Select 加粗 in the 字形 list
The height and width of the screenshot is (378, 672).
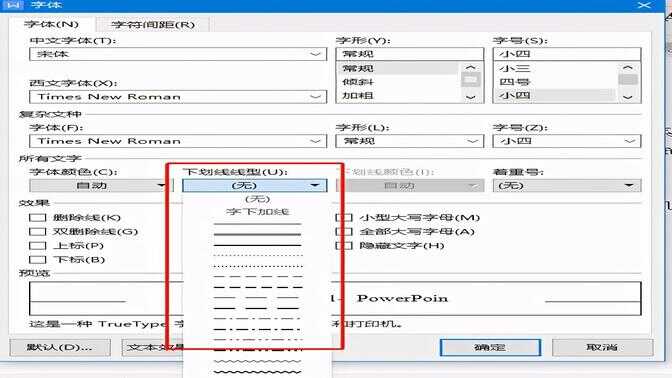coord(398,96)
